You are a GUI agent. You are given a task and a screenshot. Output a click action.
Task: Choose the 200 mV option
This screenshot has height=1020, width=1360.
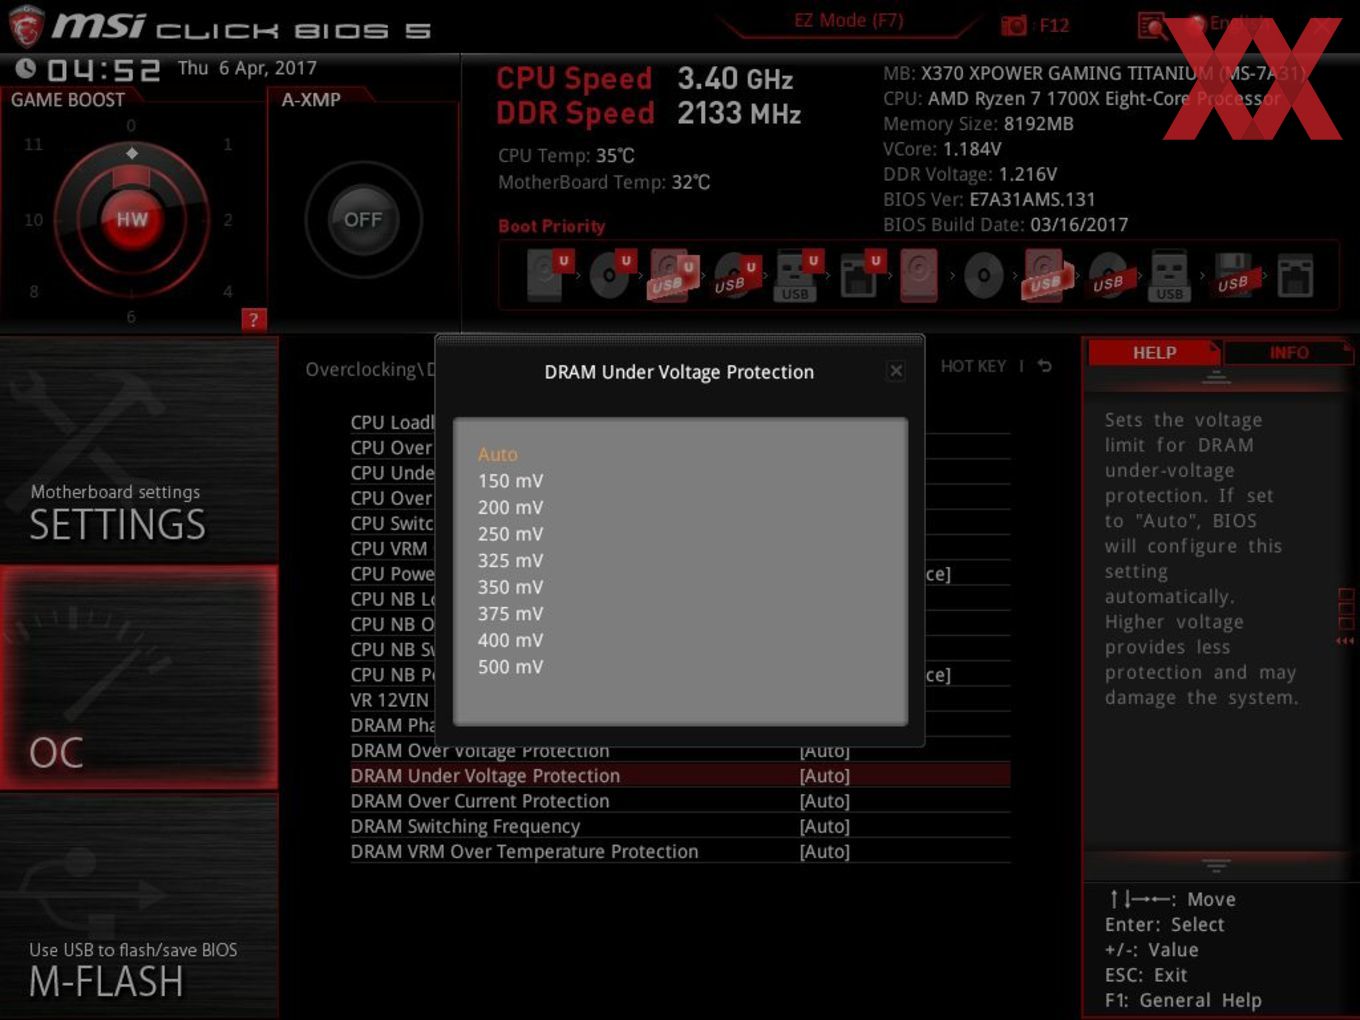(x=510, y=507)
